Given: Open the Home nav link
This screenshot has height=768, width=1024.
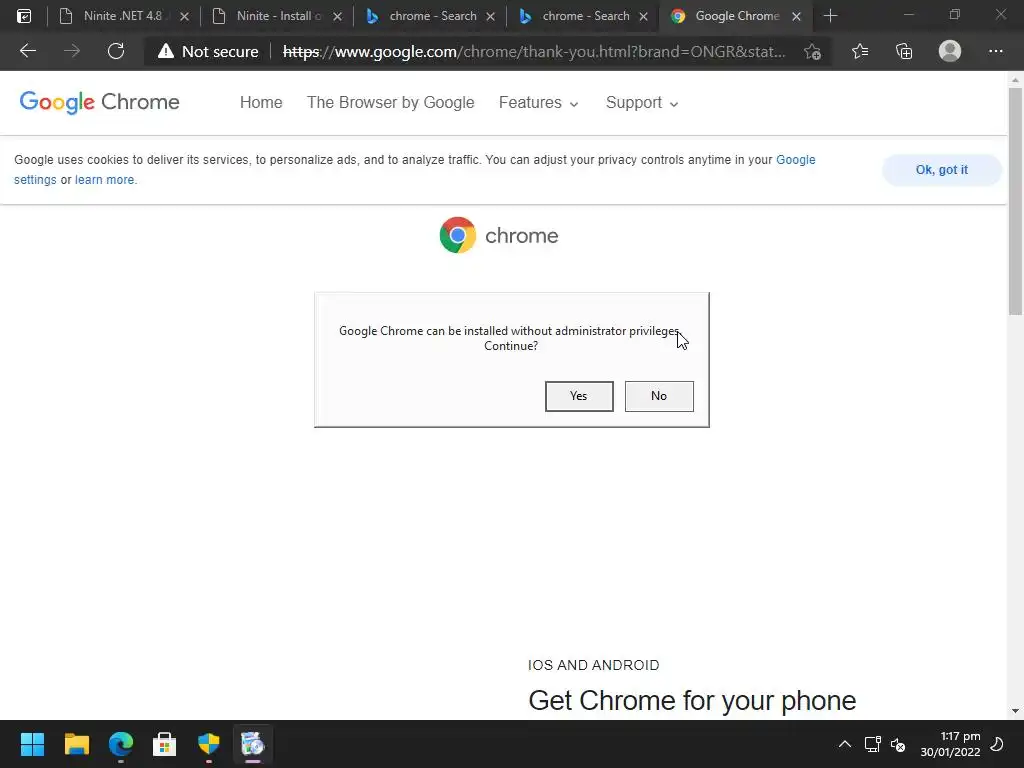Looking at the screenshot, I should click(261, 103).
